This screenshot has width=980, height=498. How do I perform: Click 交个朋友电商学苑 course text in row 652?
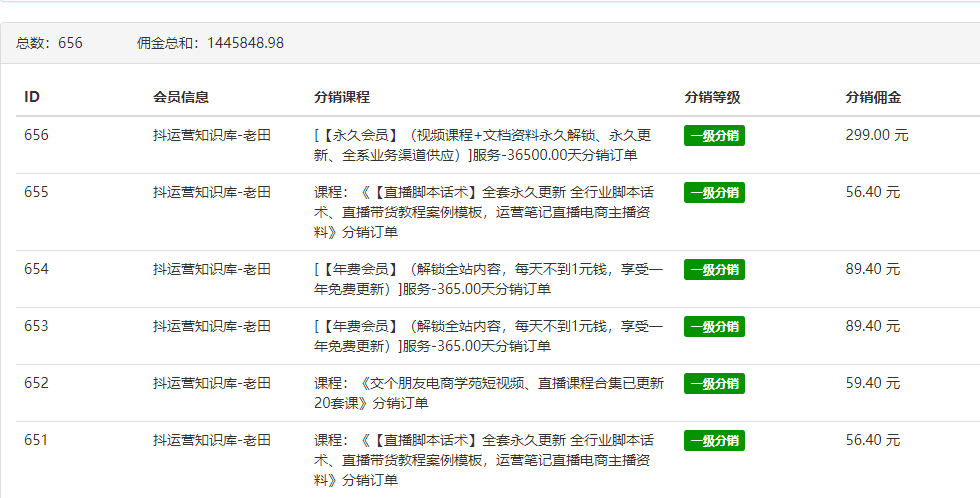[489, 392]
